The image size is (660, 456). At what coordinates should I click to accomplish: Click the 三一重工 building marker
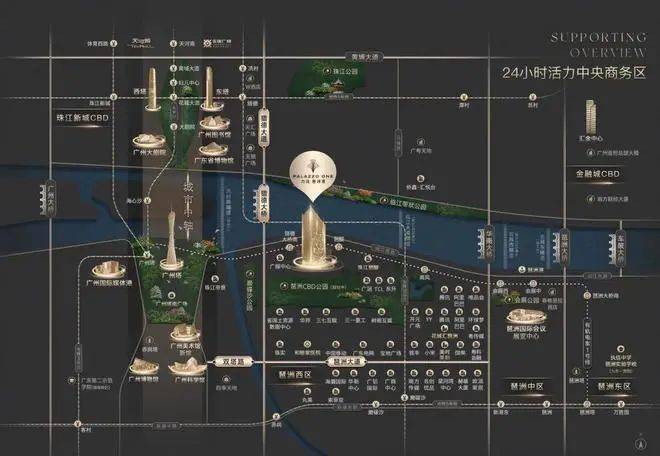point(355,312)
